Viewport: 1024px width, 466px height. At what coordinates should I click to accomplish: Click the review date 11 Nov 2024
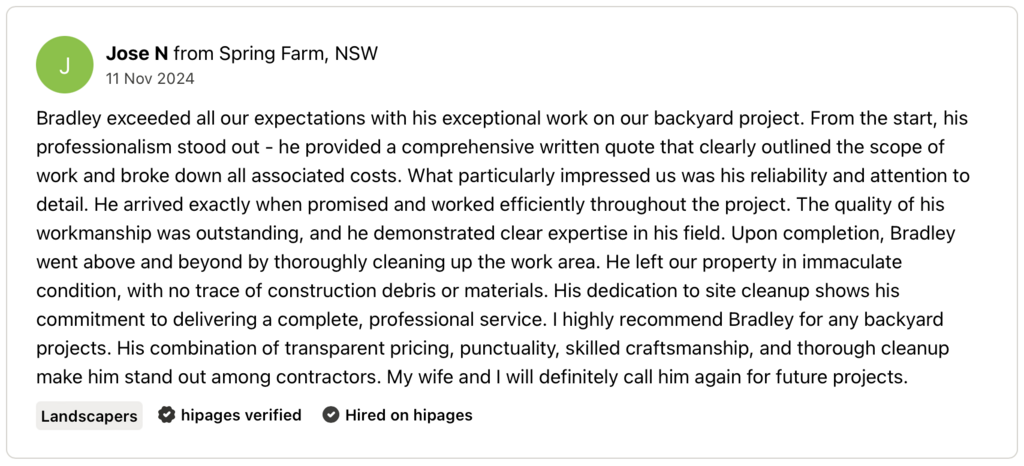tap(150, 78)
